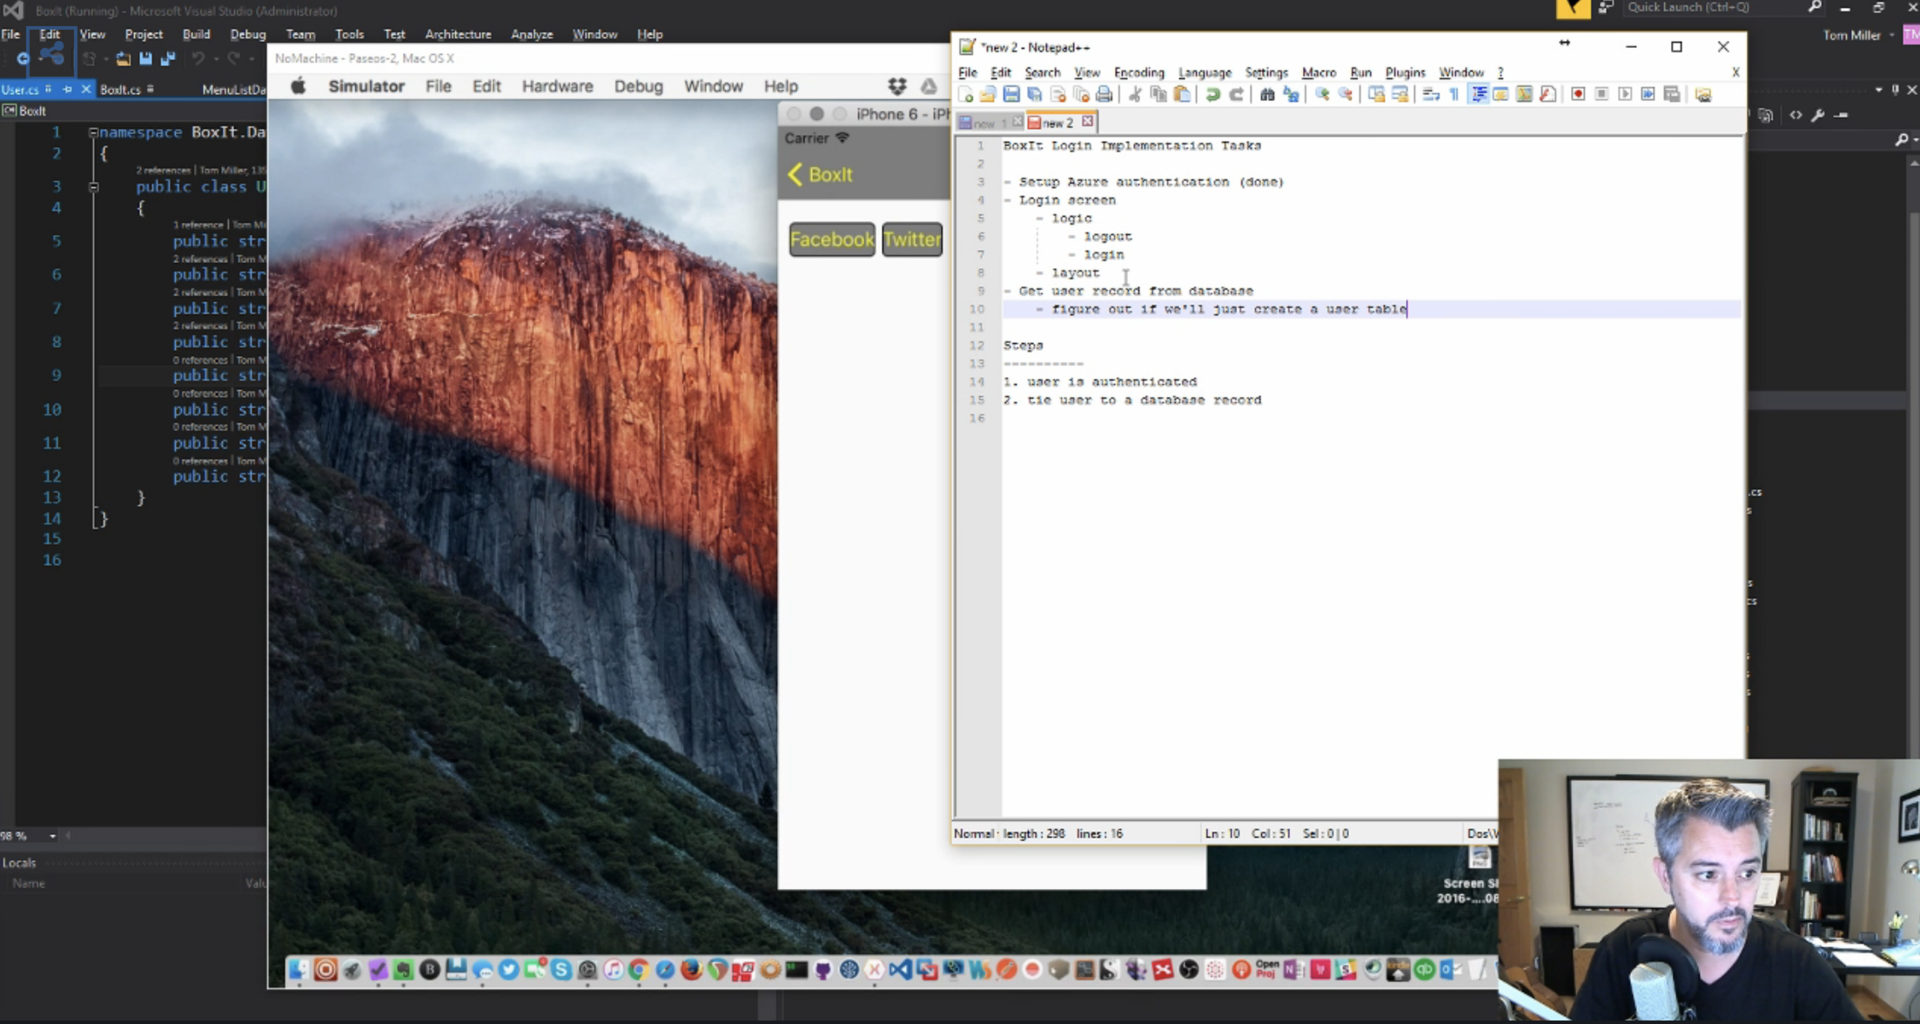The height and width of the screenshot is (1024, 1920).
Task: Start macro recording in Notepad++
Action: pyautogui.click(x=1578, y=95)
